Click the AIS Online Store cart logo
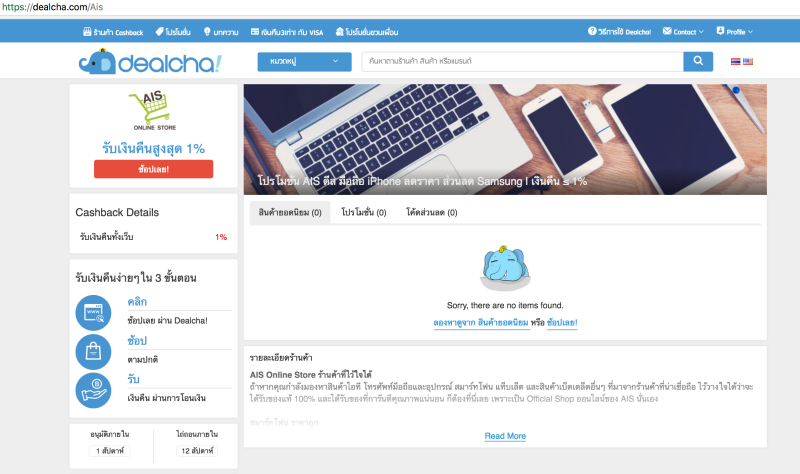Screen dimensions: 800x474 (x=154, y=110)
